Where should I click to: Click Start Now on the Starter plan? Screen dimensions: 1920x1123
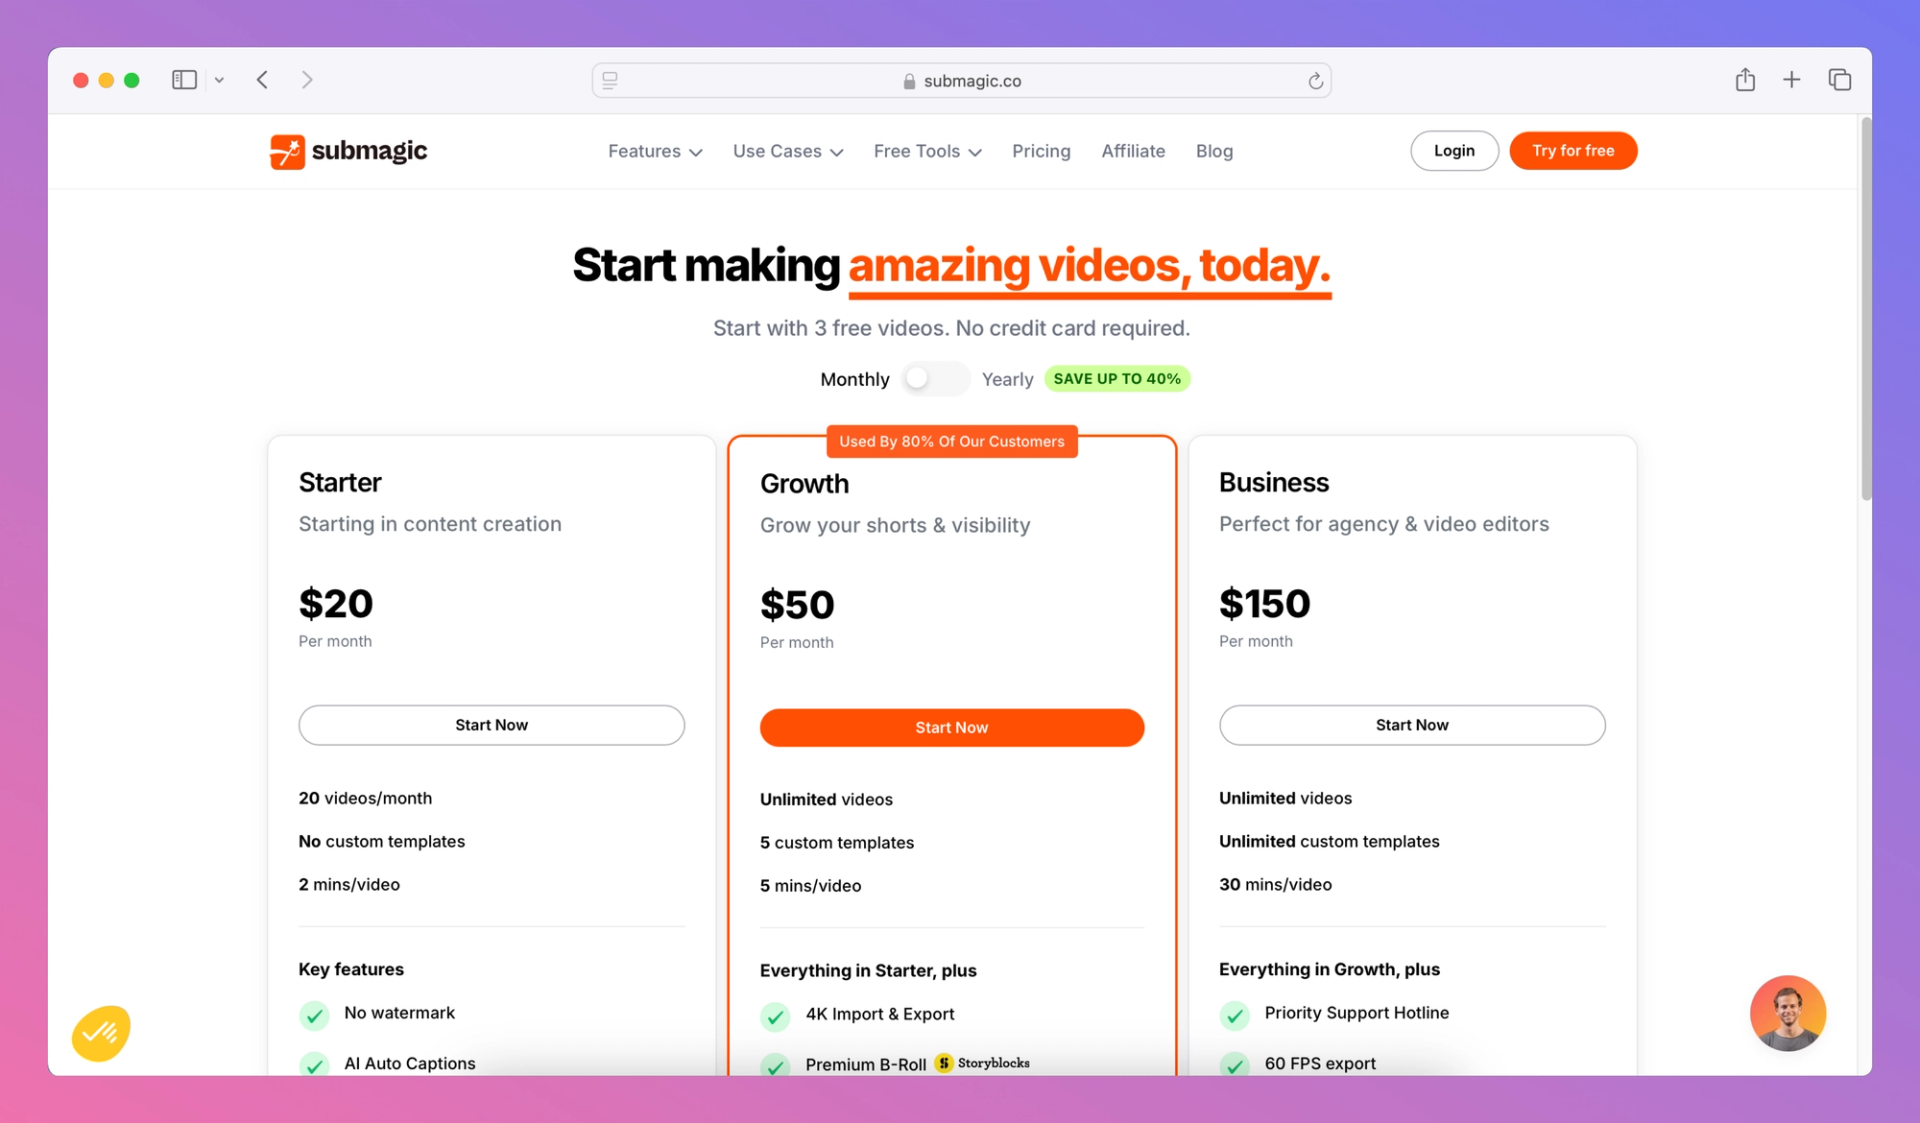point(490,723)
